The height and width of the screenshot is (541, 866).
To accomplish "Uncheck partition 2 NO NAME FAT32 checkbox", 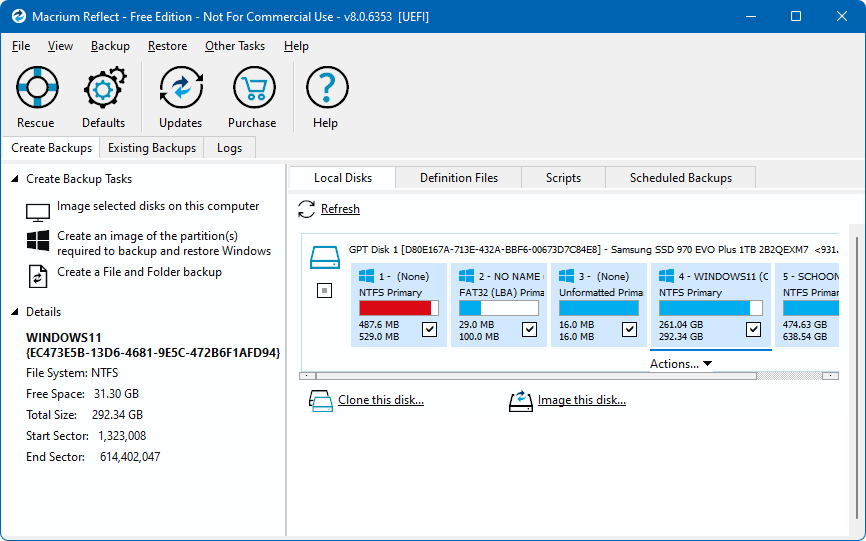I will coord(529,330).
